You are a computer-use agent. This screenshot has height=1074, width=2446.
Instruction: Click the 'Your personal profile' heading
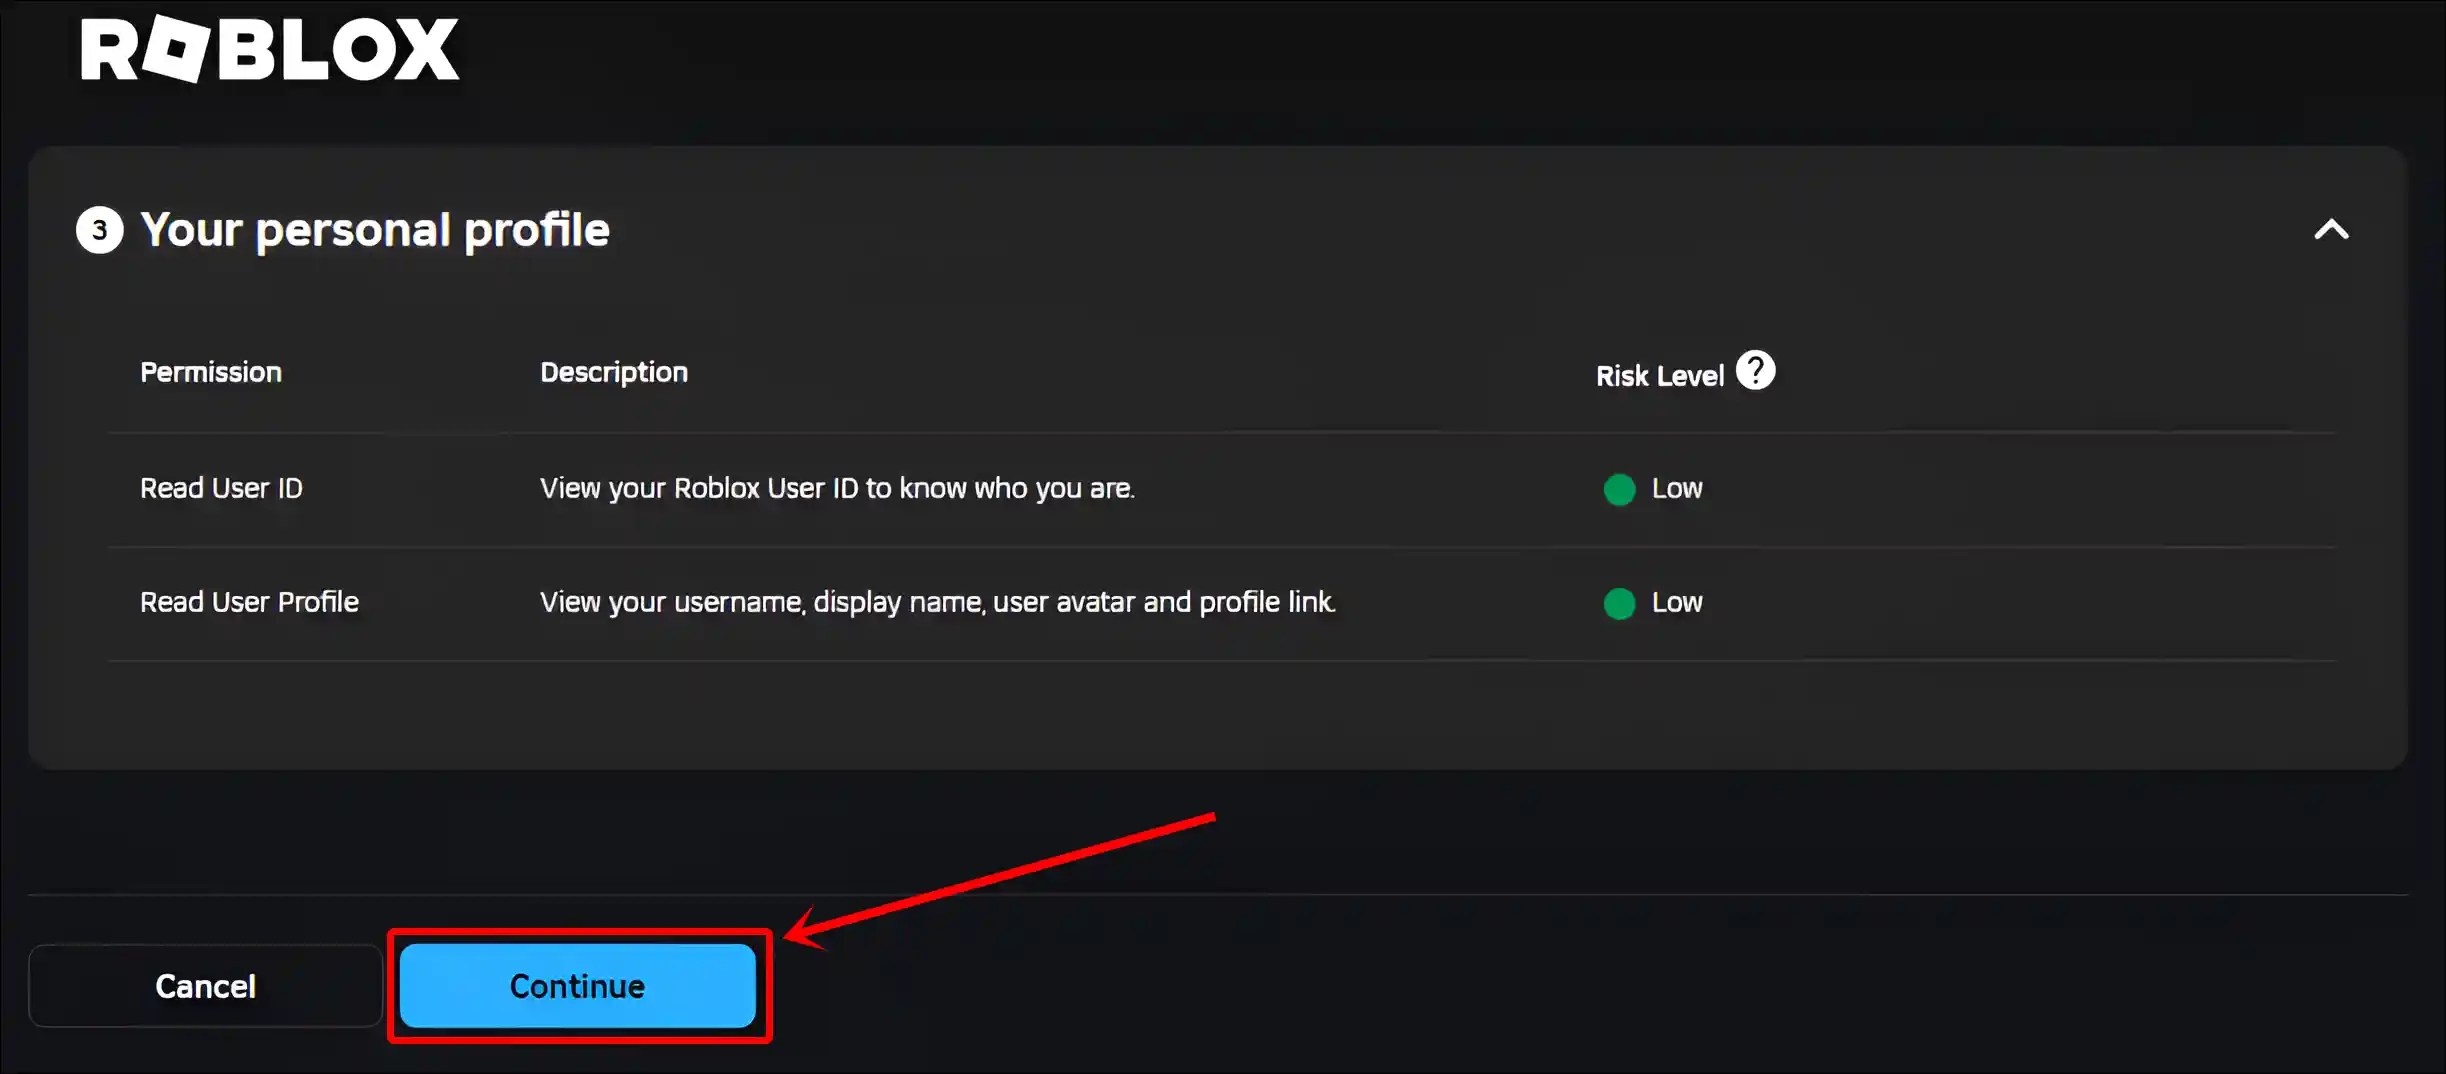(x=375, y=230)
